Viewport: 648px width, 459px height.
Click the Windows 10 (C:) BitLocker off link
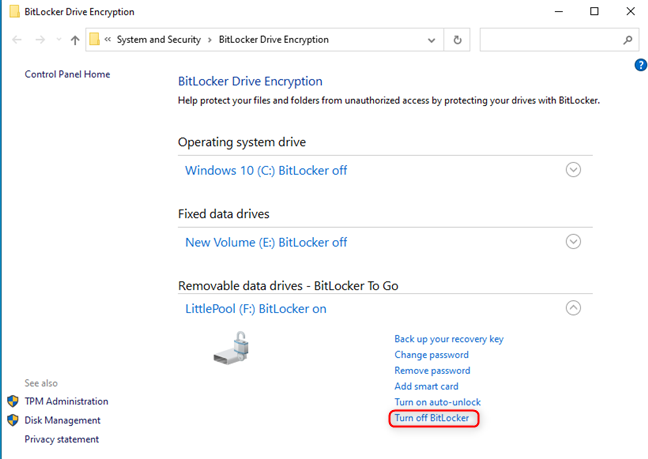click(266, 170)
